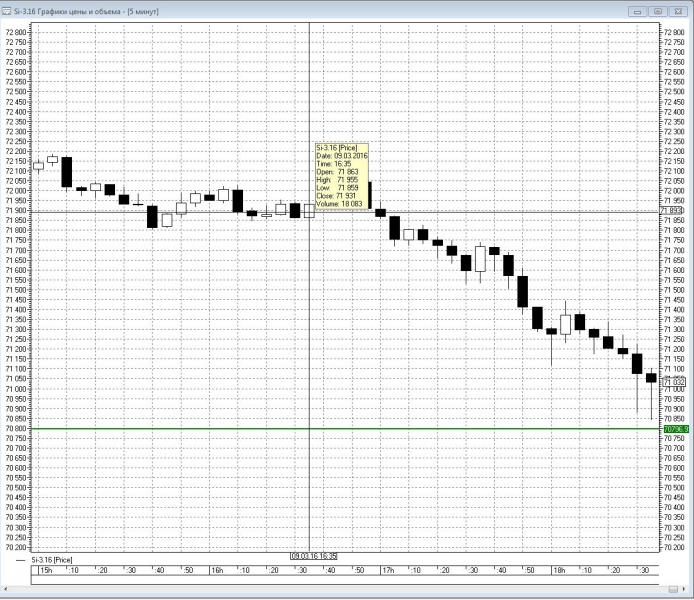Minimize the Si-3.16 chart window
This screenshot has width=694, height=600.
tap(638, 12)
